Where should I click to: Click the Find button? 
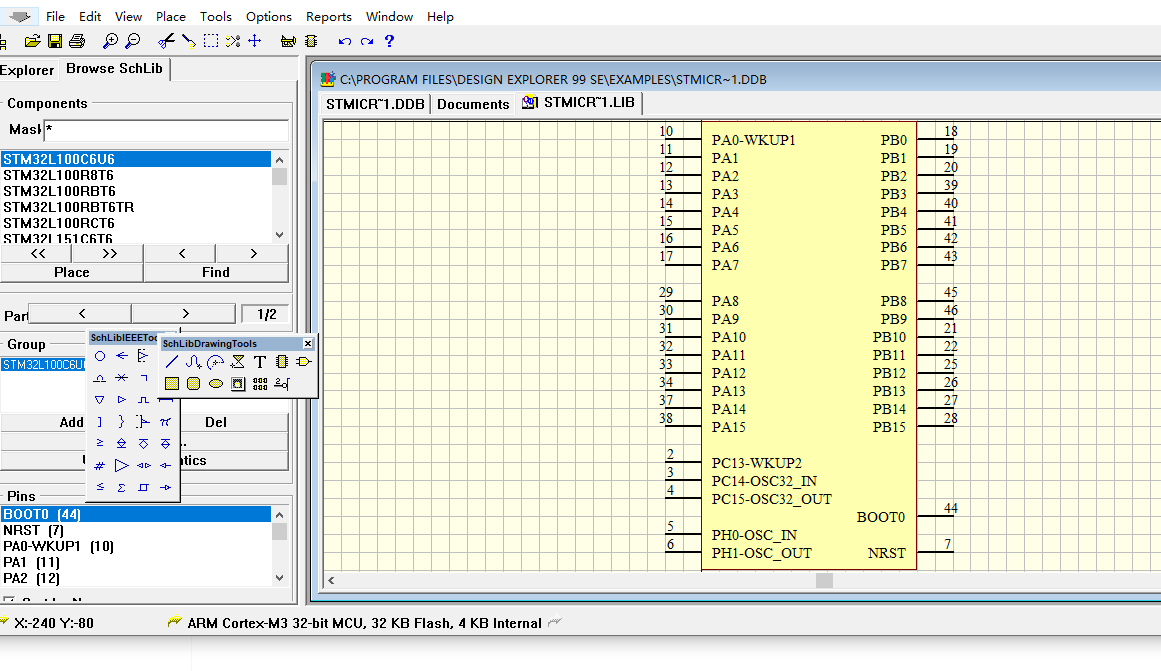(216, 273)
